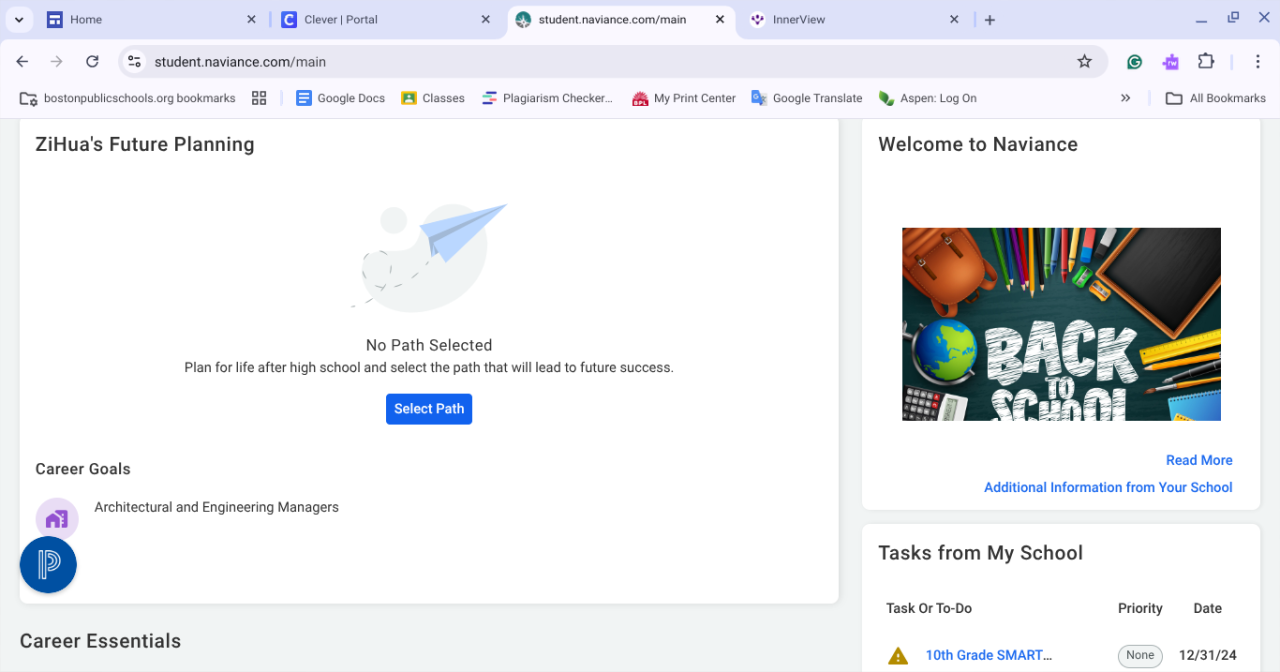Expand the tab search dropdown arrow
1280x672 pixels.
coord(19,20)
